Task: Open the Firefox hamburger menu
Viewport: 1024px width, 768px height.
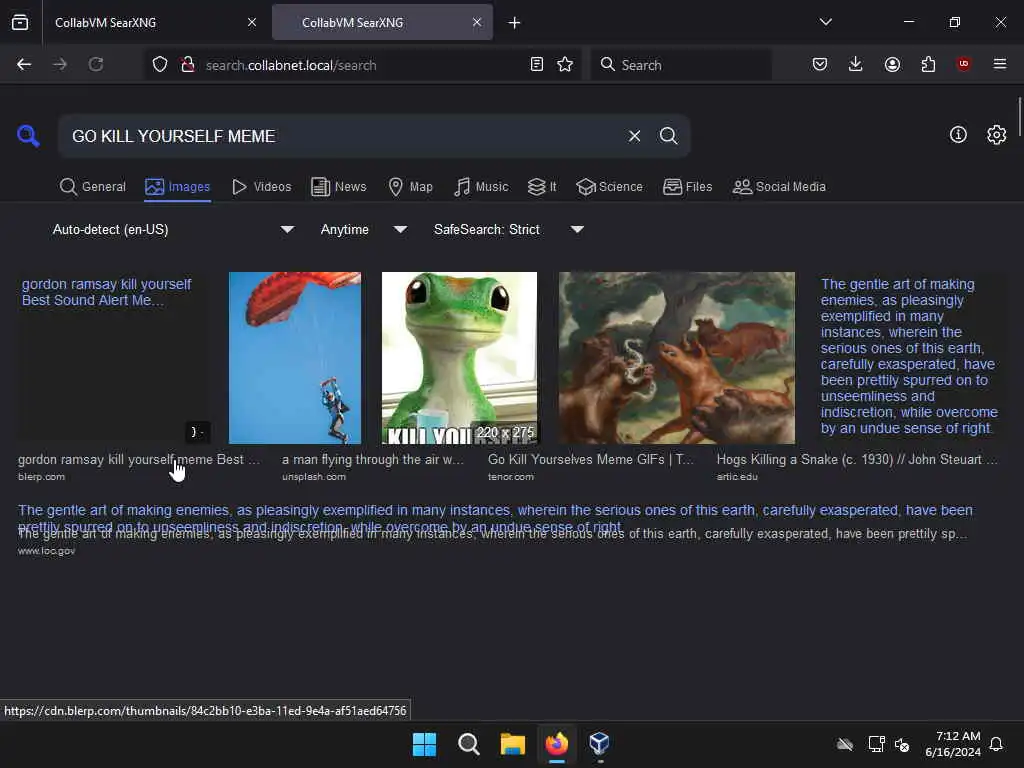Action: tap(999, 64)
